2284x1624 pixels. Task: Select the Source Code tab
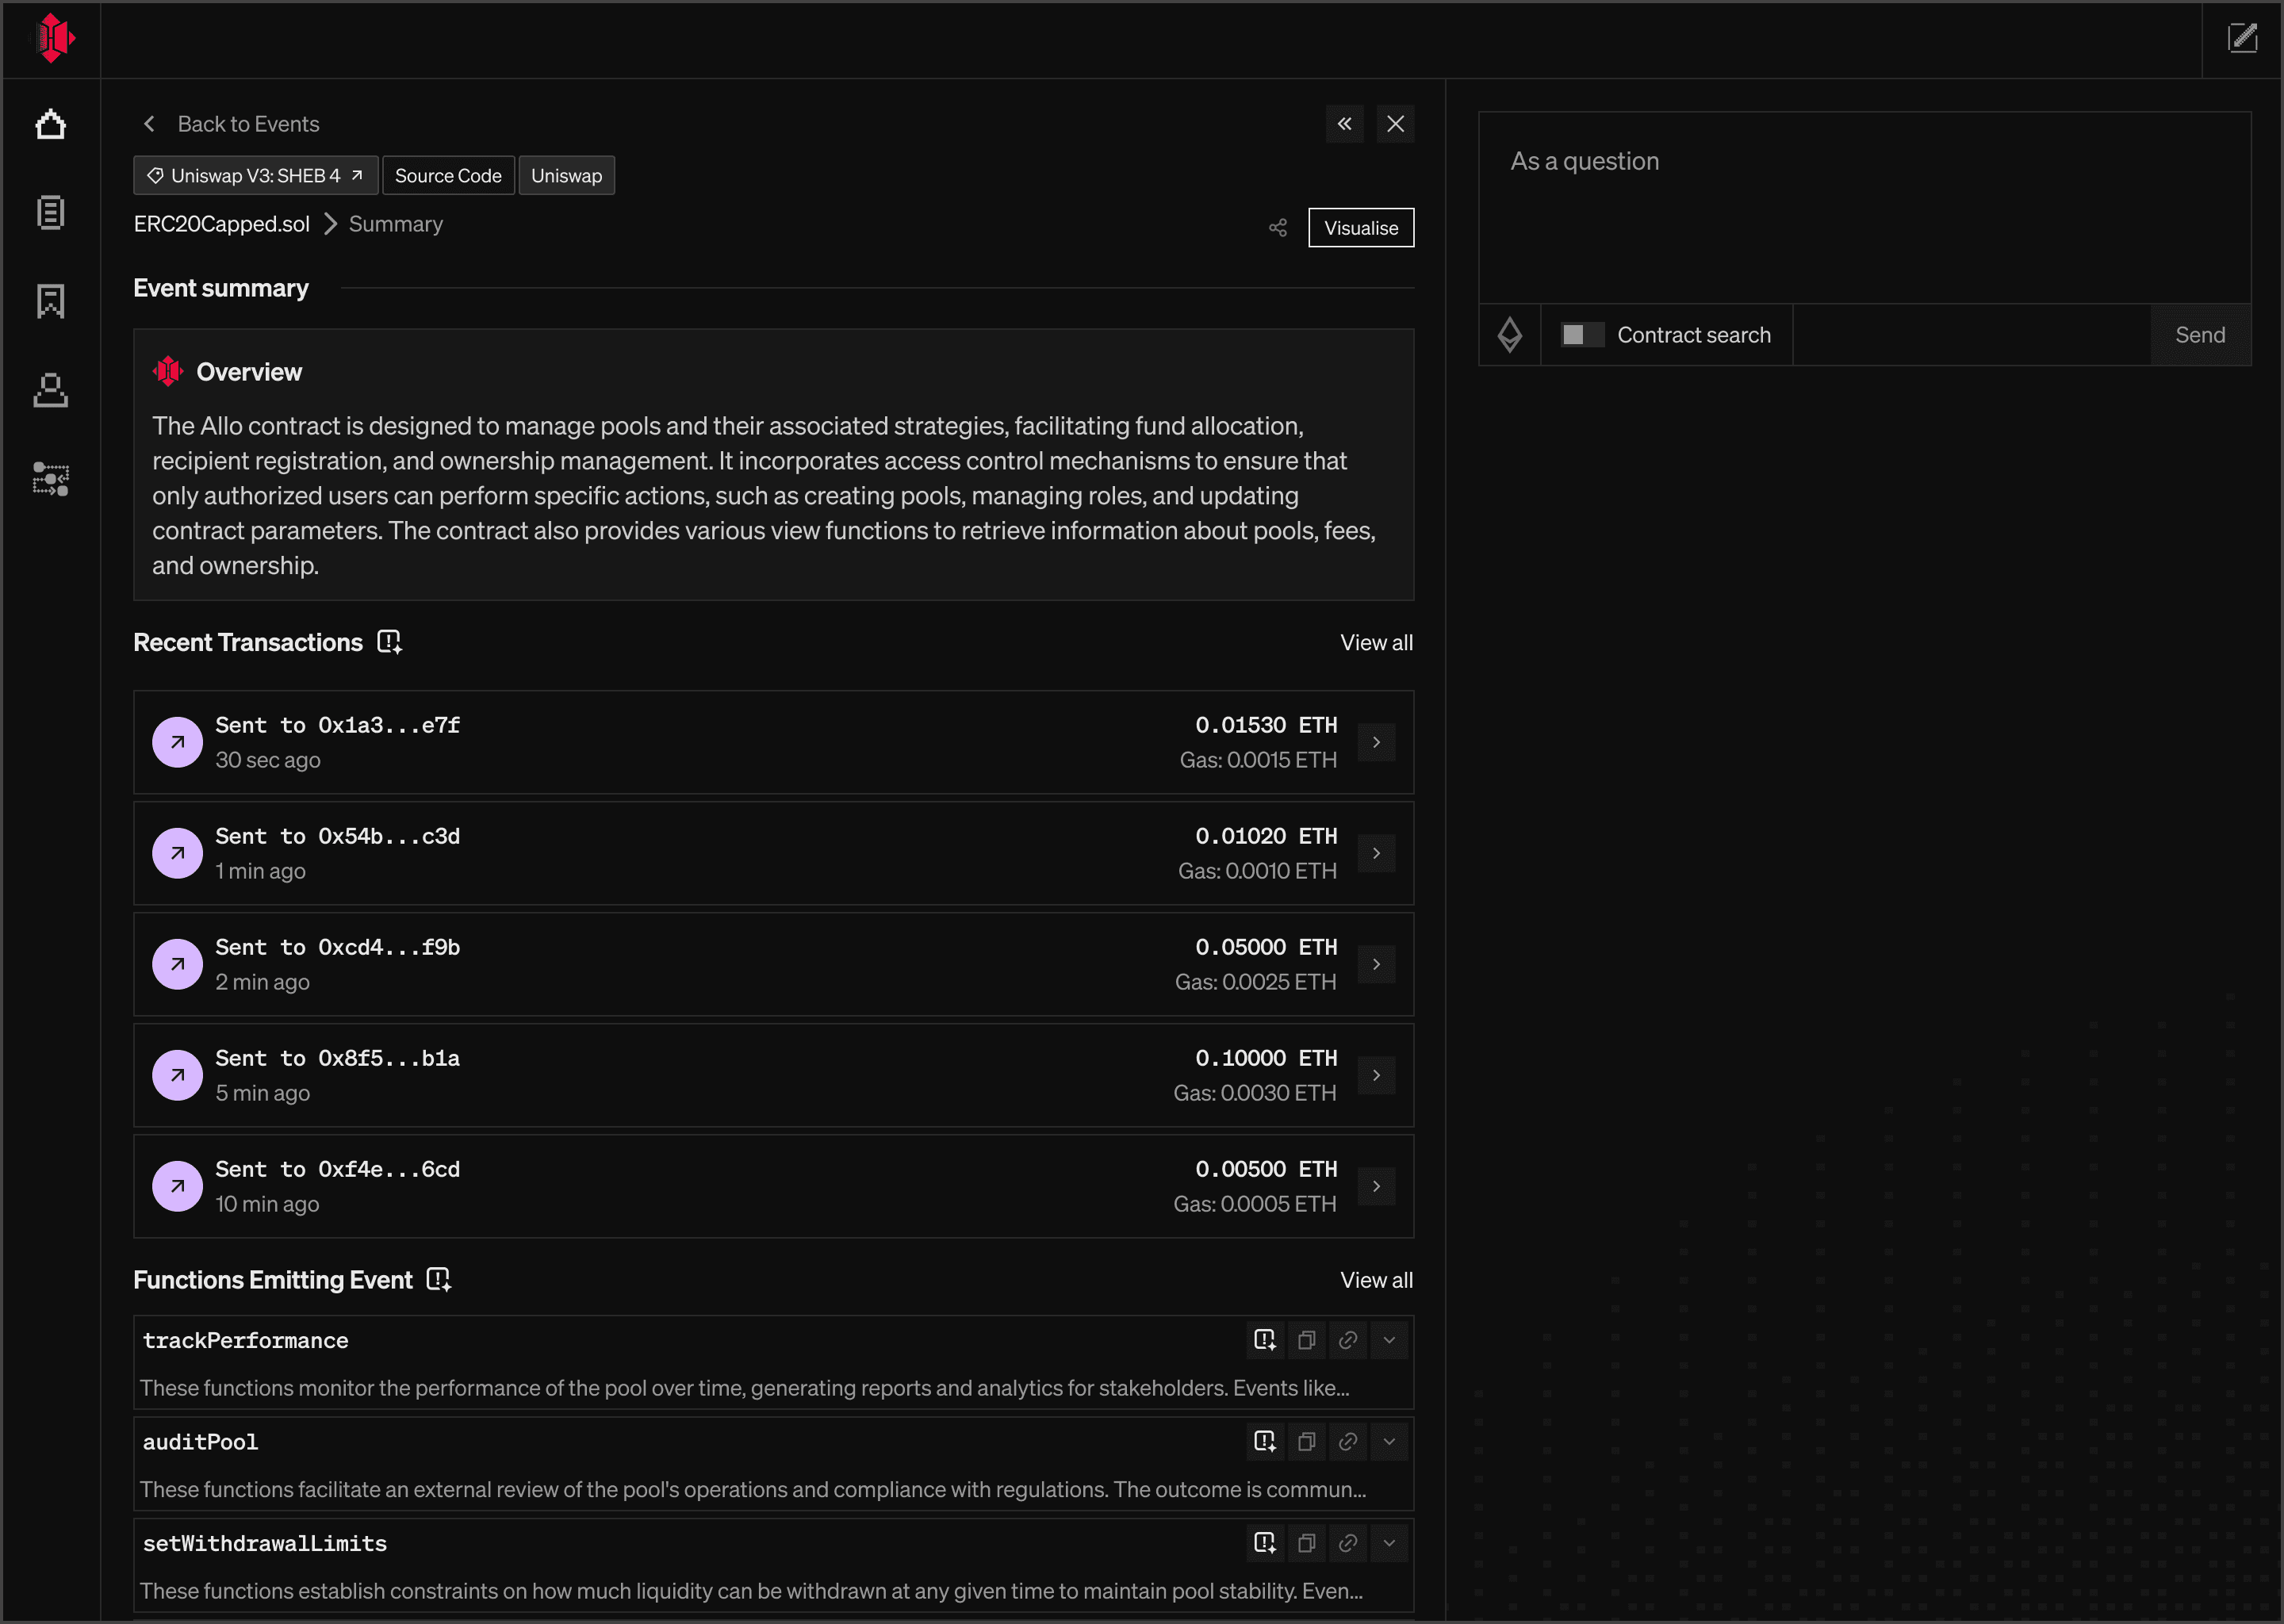pyautogui.click(x=448, y=176)
